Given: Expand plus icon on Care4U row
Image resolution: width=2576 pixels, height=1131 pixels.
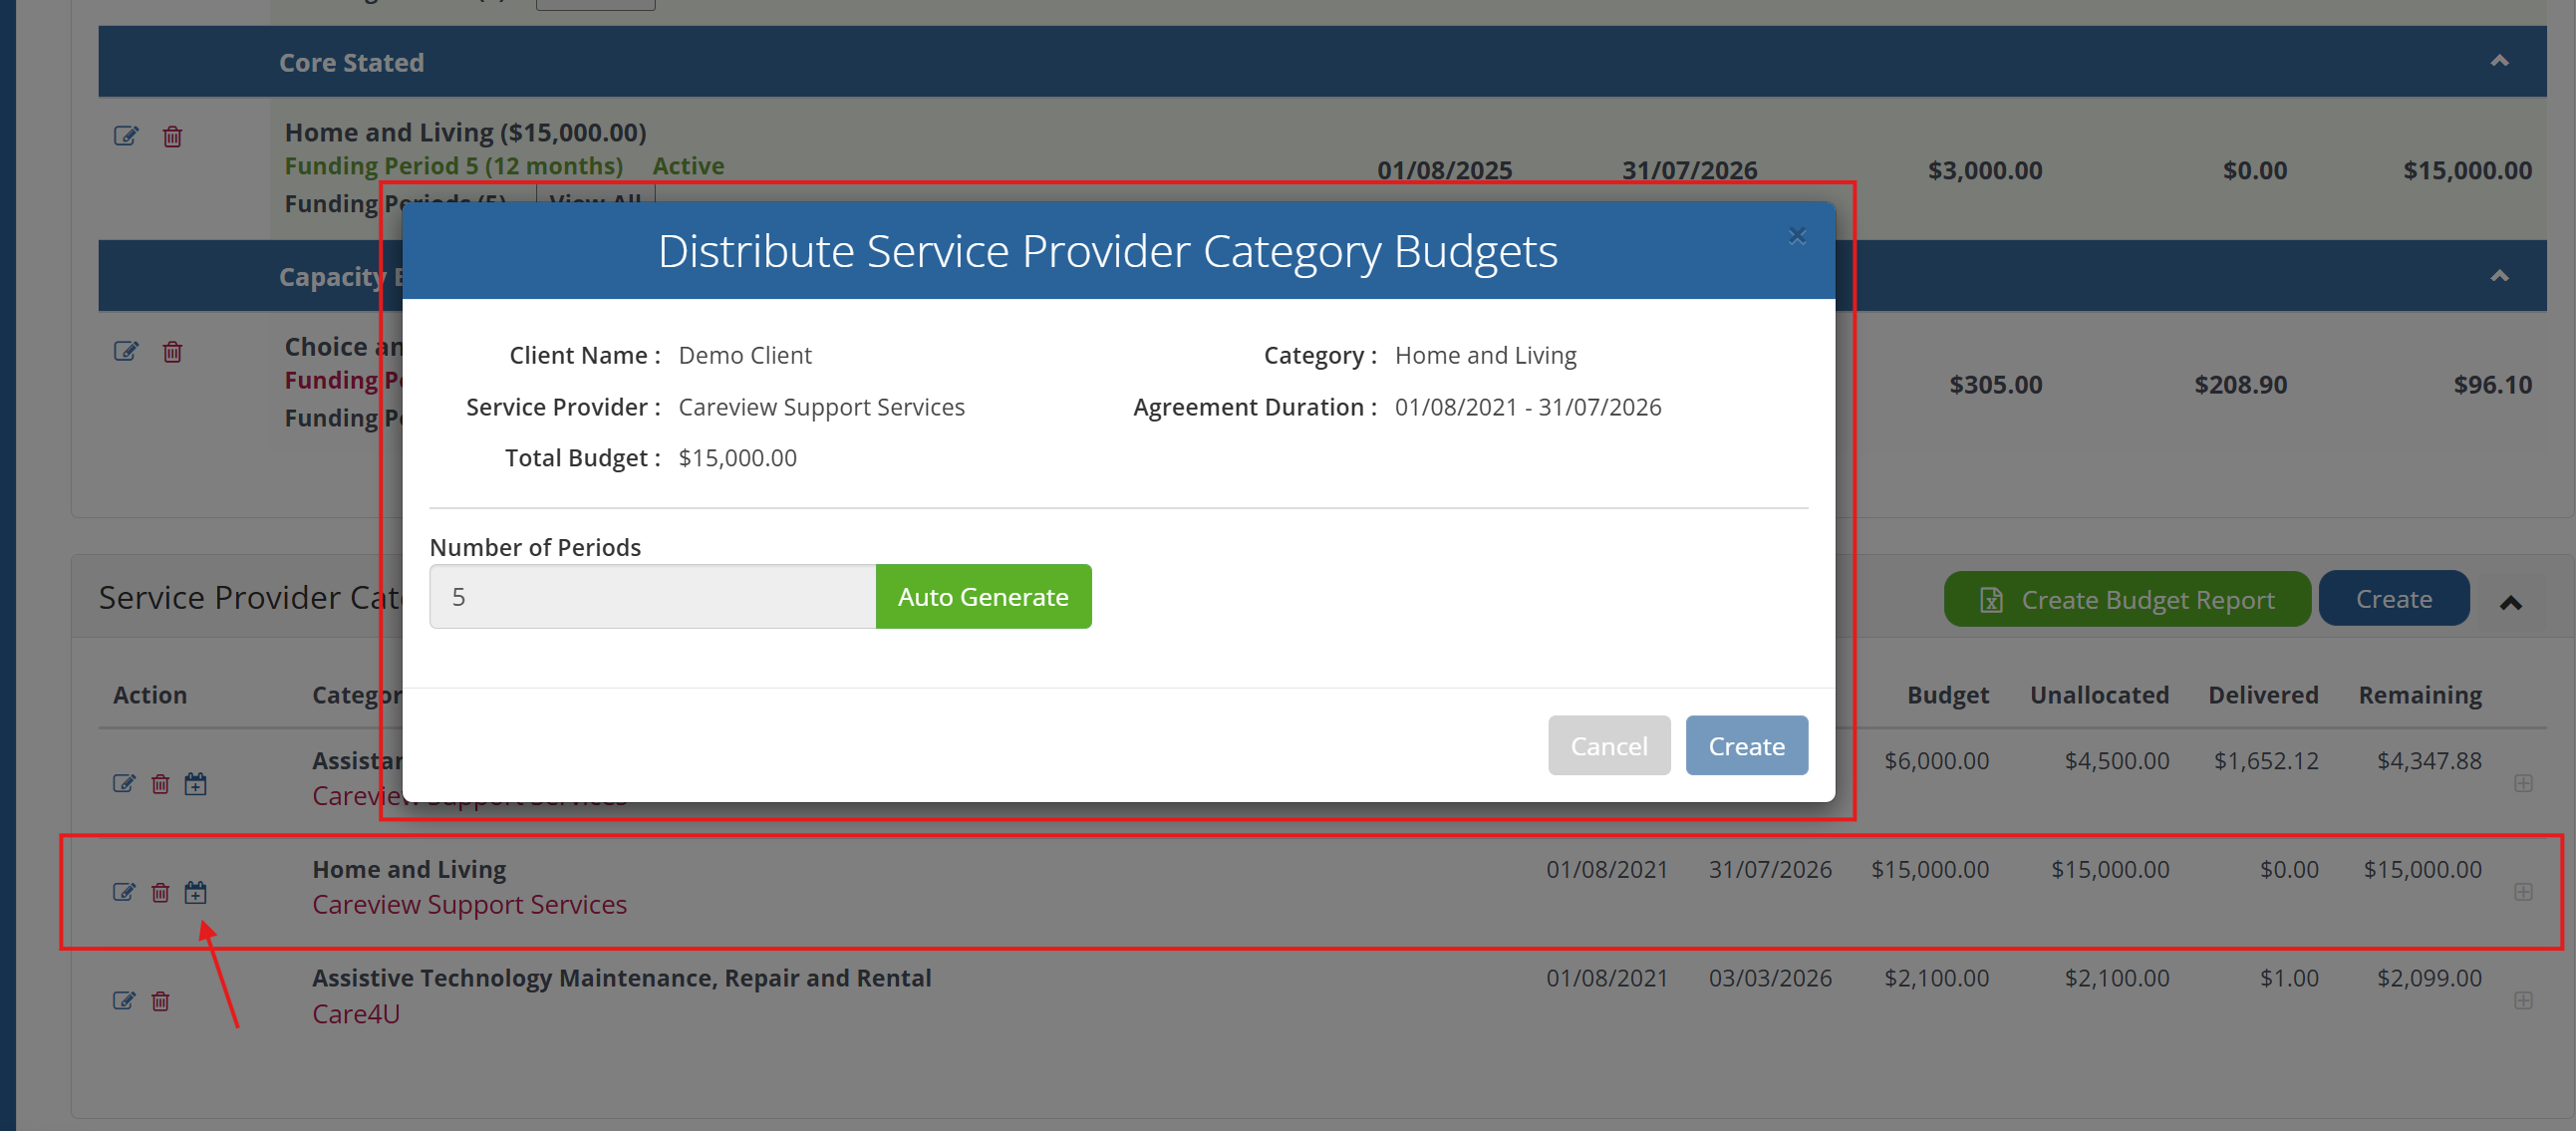Looking at the screenshot, I should tap(2523, 1000).
